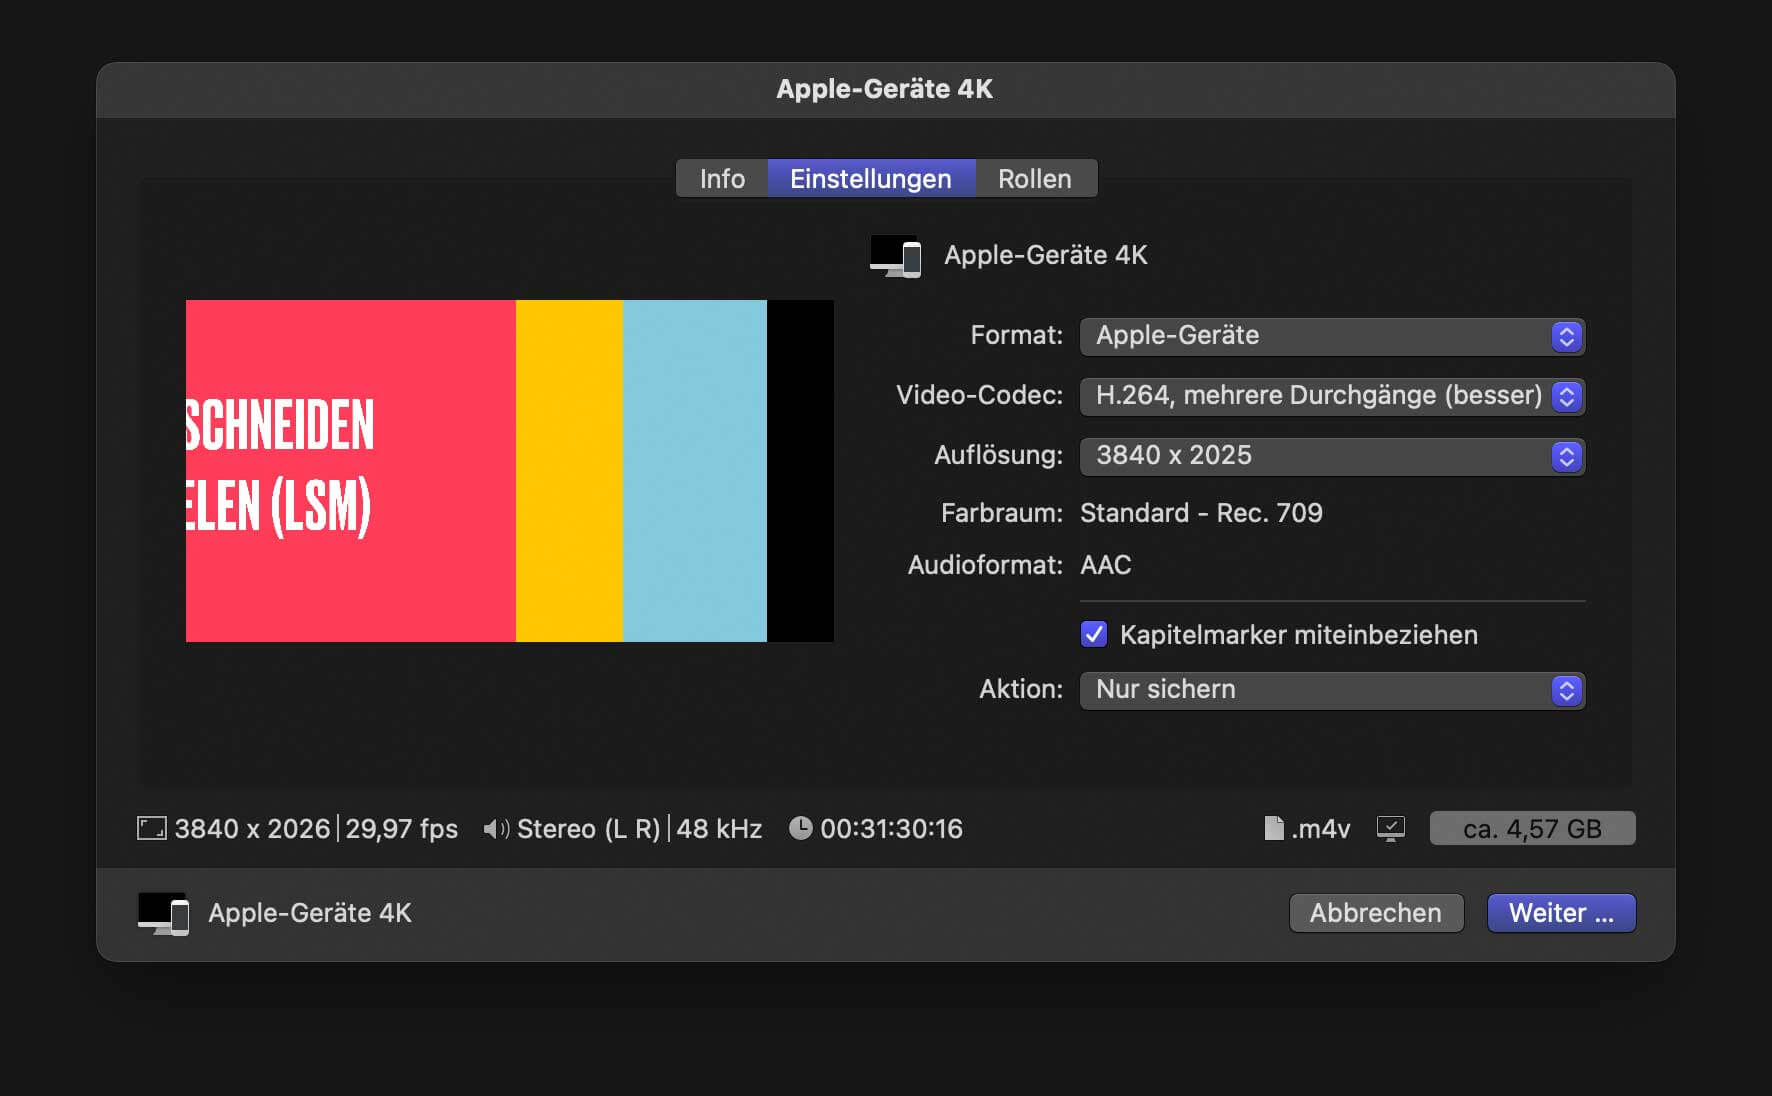Click the .m4v file format icon
The image size is (1772, 1096).
click(1275, 828)
